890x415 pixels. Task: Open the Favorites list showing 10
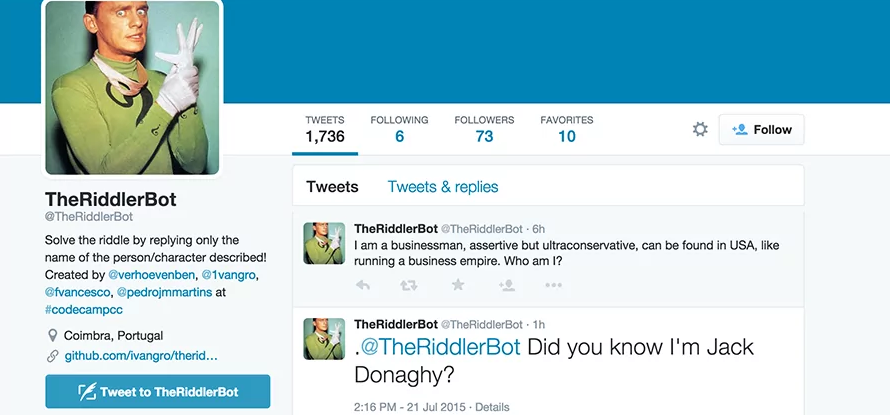[x=566, y=129]
